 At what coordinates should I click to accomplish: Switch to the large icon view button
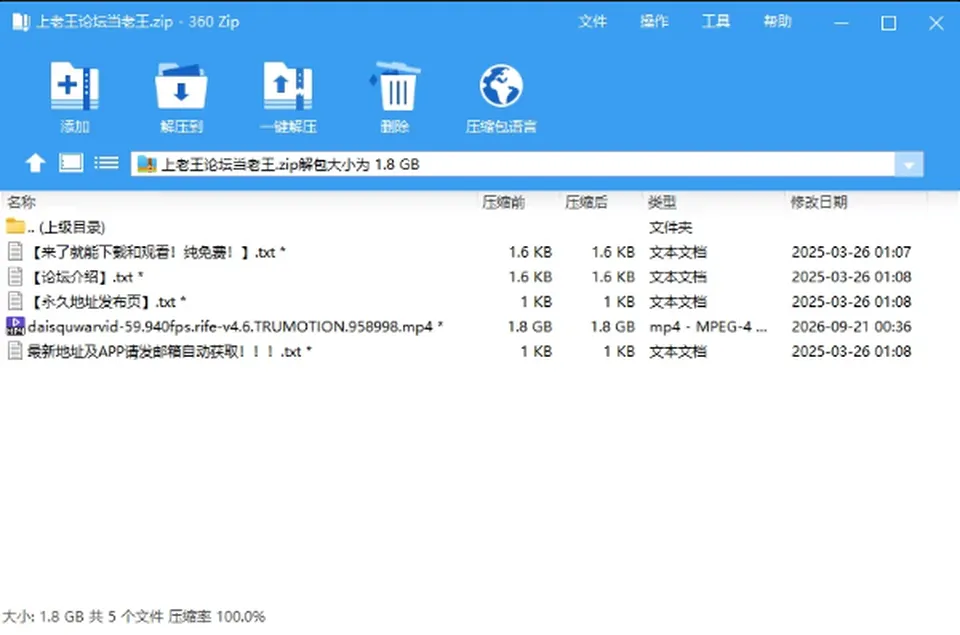(71, 163)
